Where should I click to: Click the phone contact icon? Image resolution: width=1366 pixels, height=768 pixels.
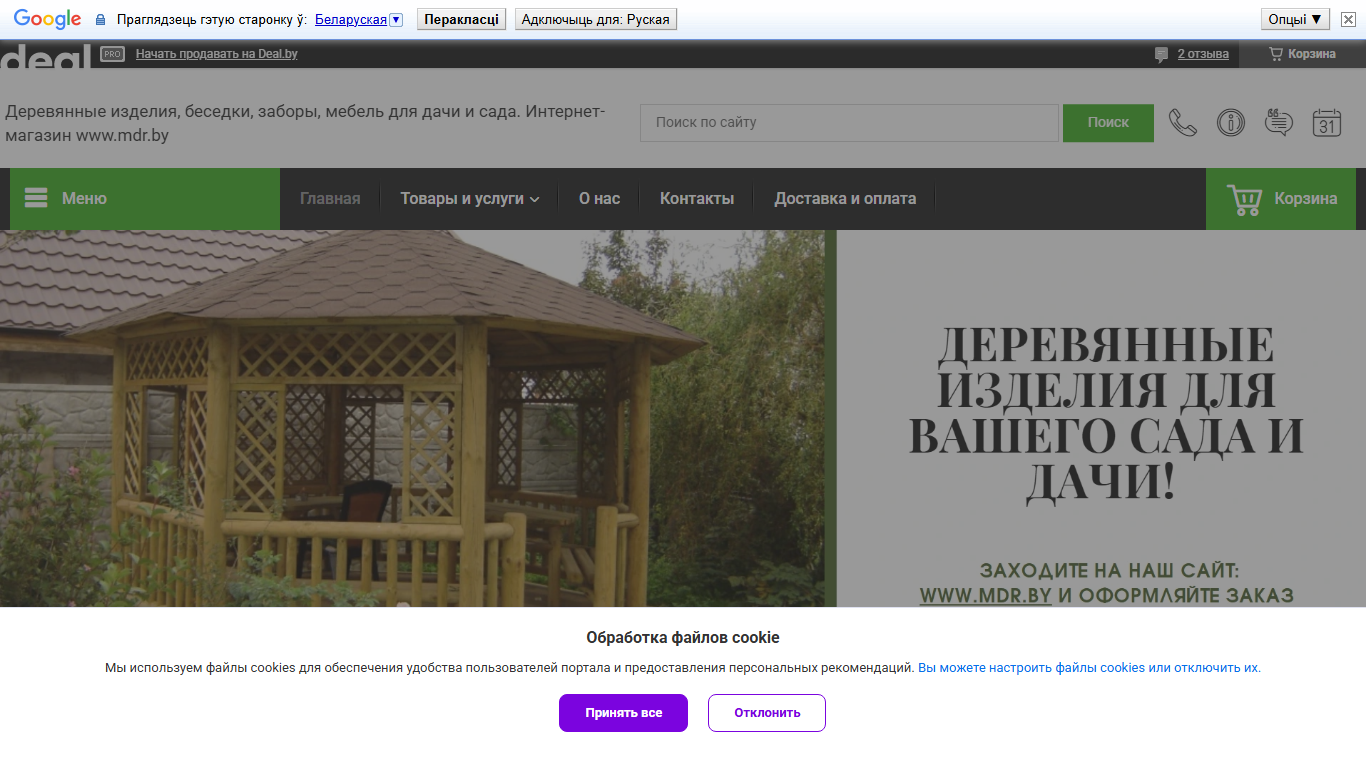click(x=1183, y=123)
